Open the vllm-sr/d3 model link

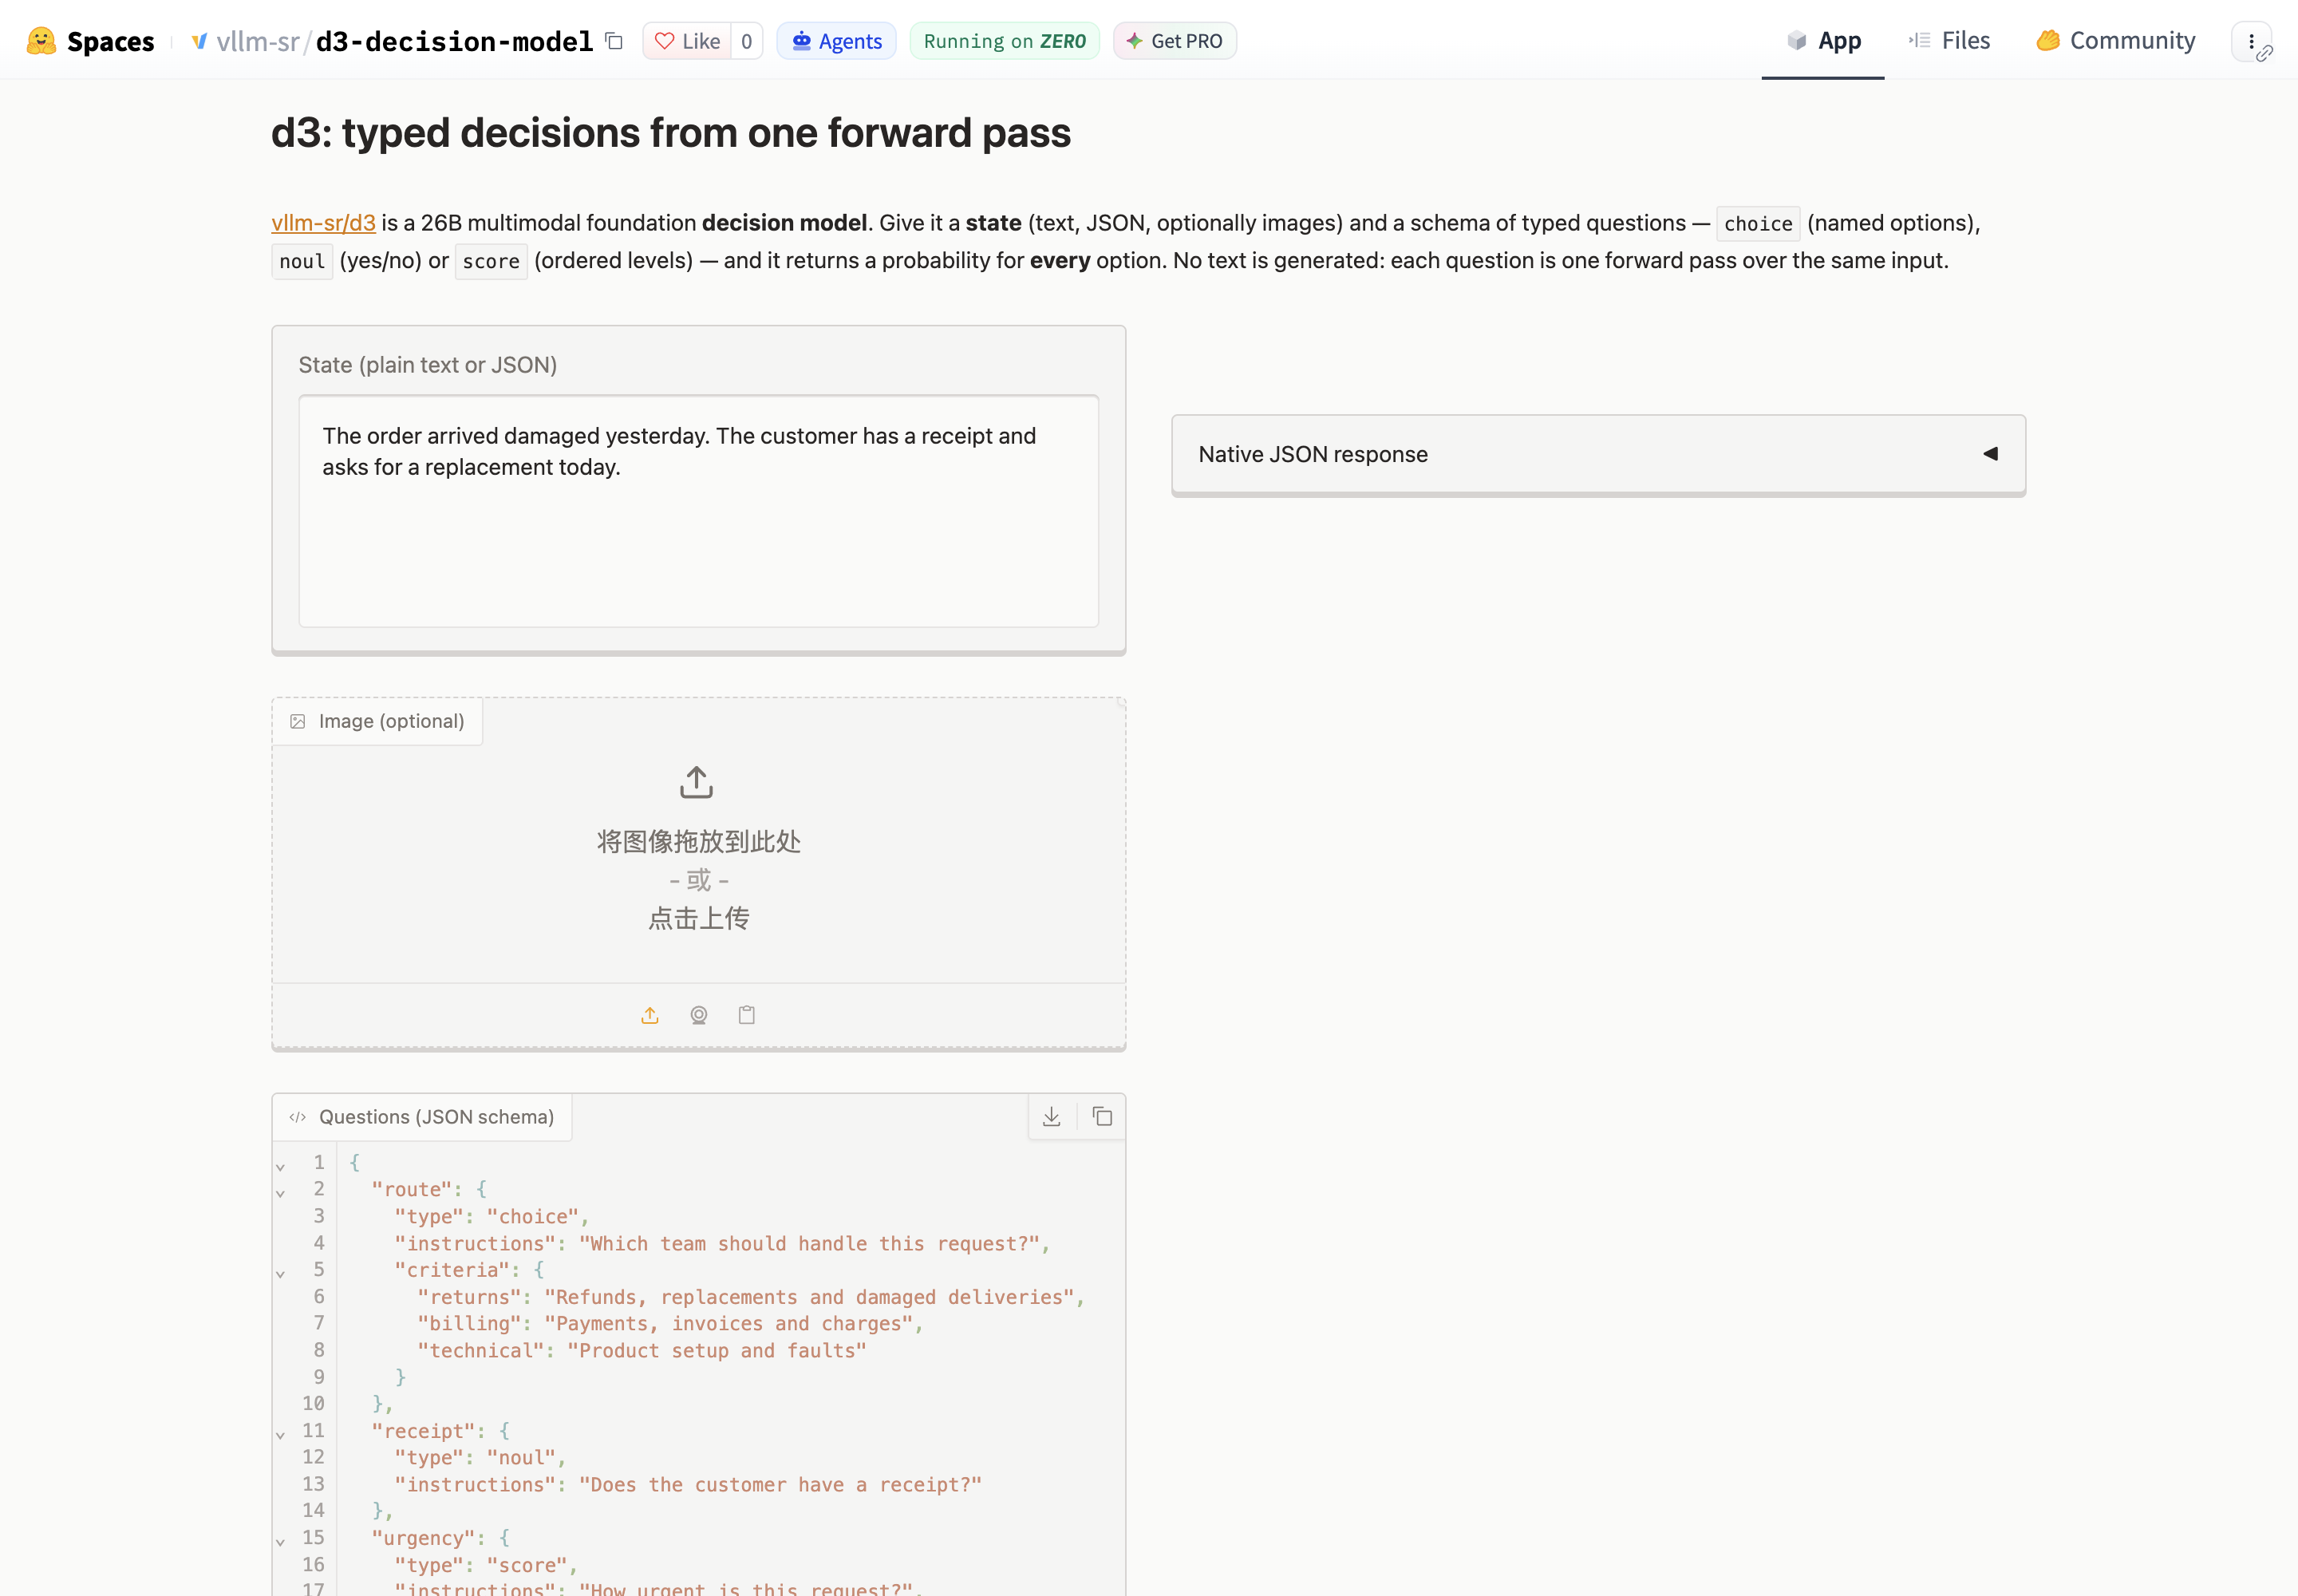323,223
